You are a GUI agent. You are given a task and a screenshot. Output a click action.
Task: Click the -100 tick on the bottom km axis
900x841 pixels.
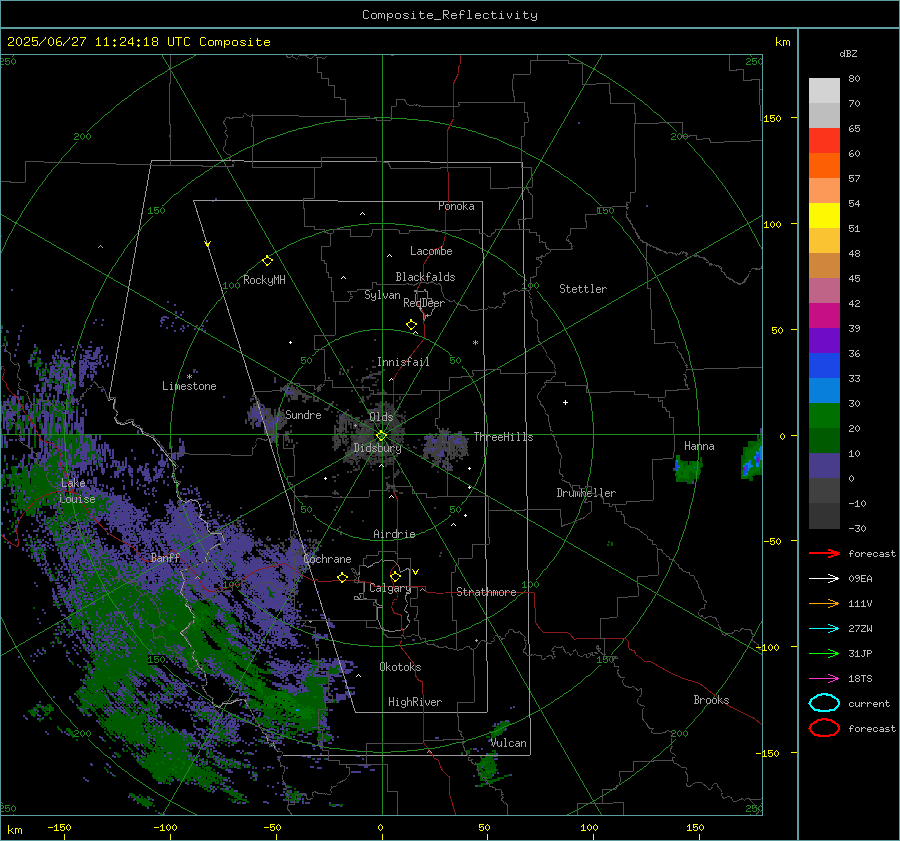(165, 828)
